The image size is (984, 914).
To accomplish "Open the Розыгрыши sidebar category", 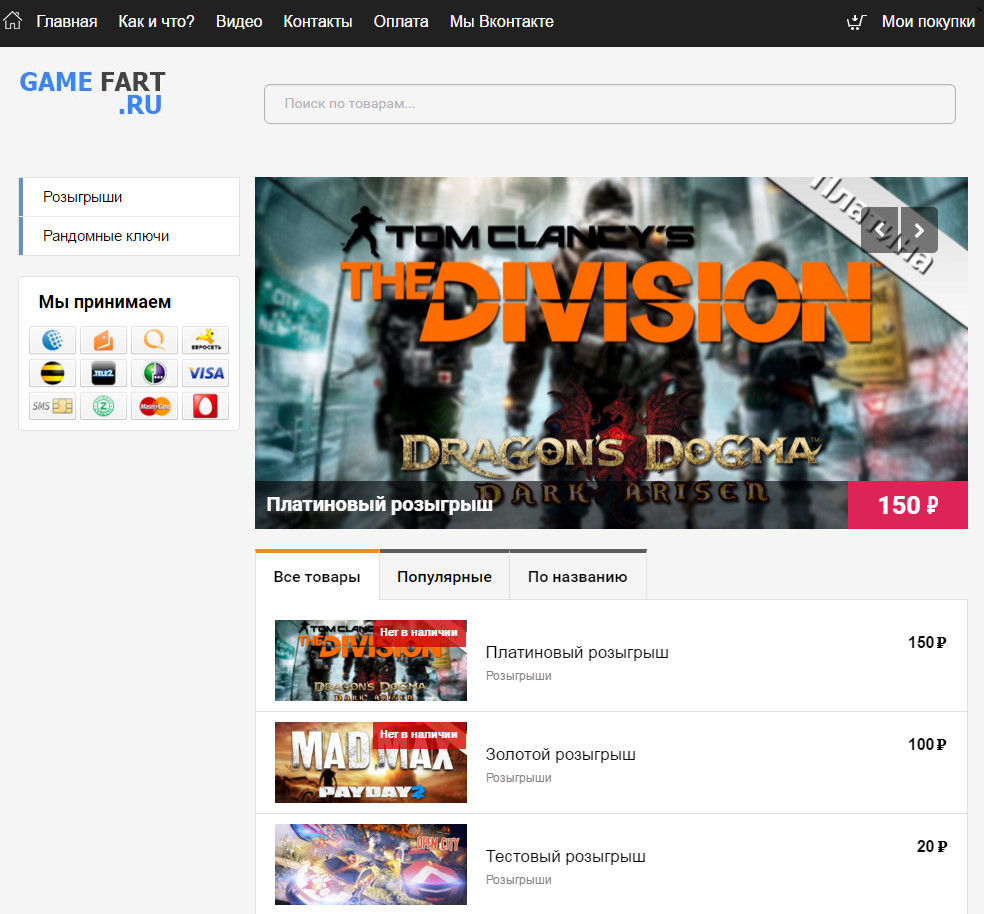I will click(x=129, y=197).
